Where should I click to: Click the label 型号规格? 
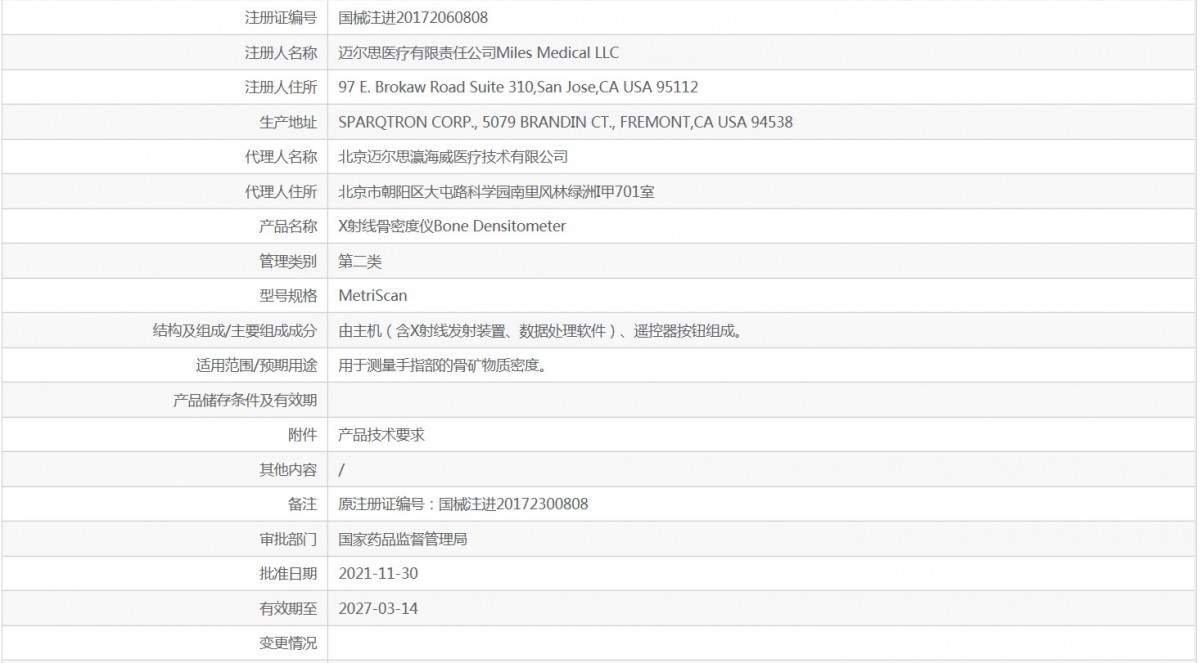point(288,295)
